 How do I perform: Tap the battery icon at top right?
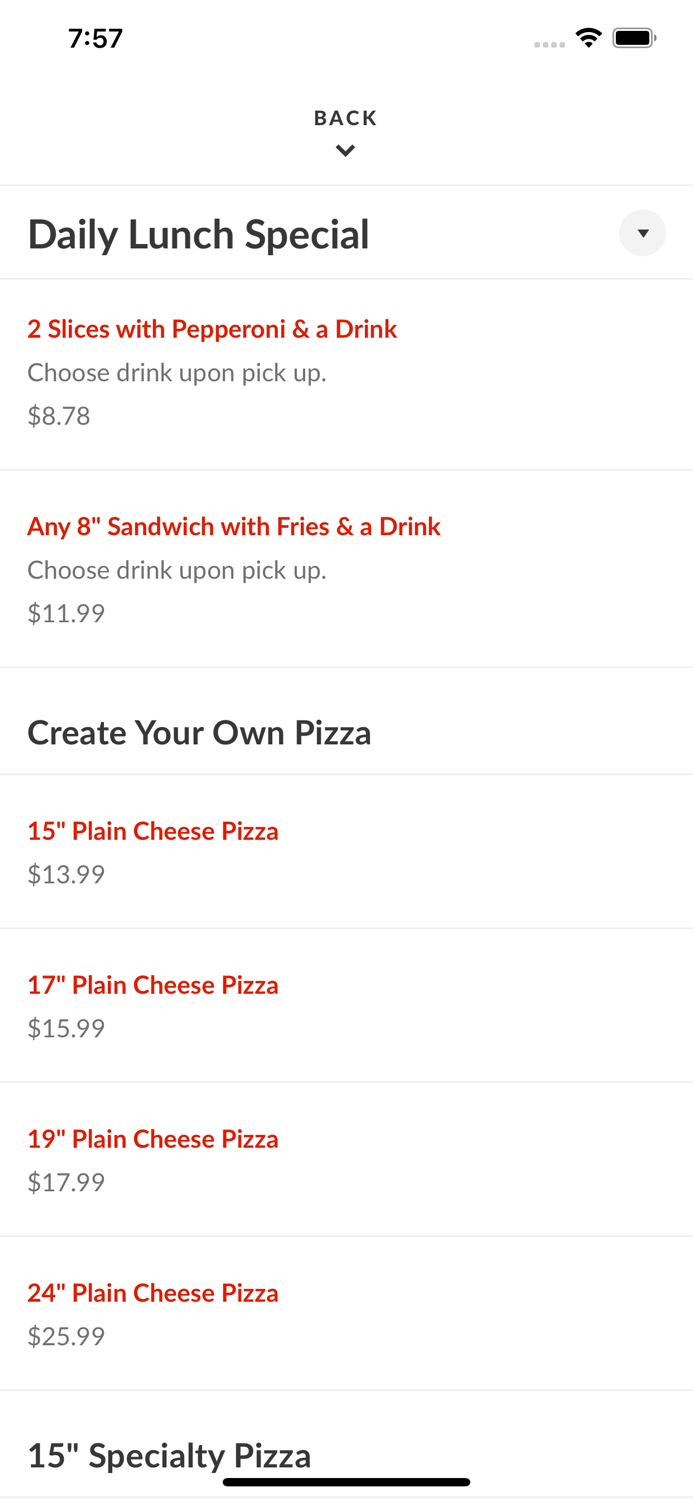coord(635,37)
